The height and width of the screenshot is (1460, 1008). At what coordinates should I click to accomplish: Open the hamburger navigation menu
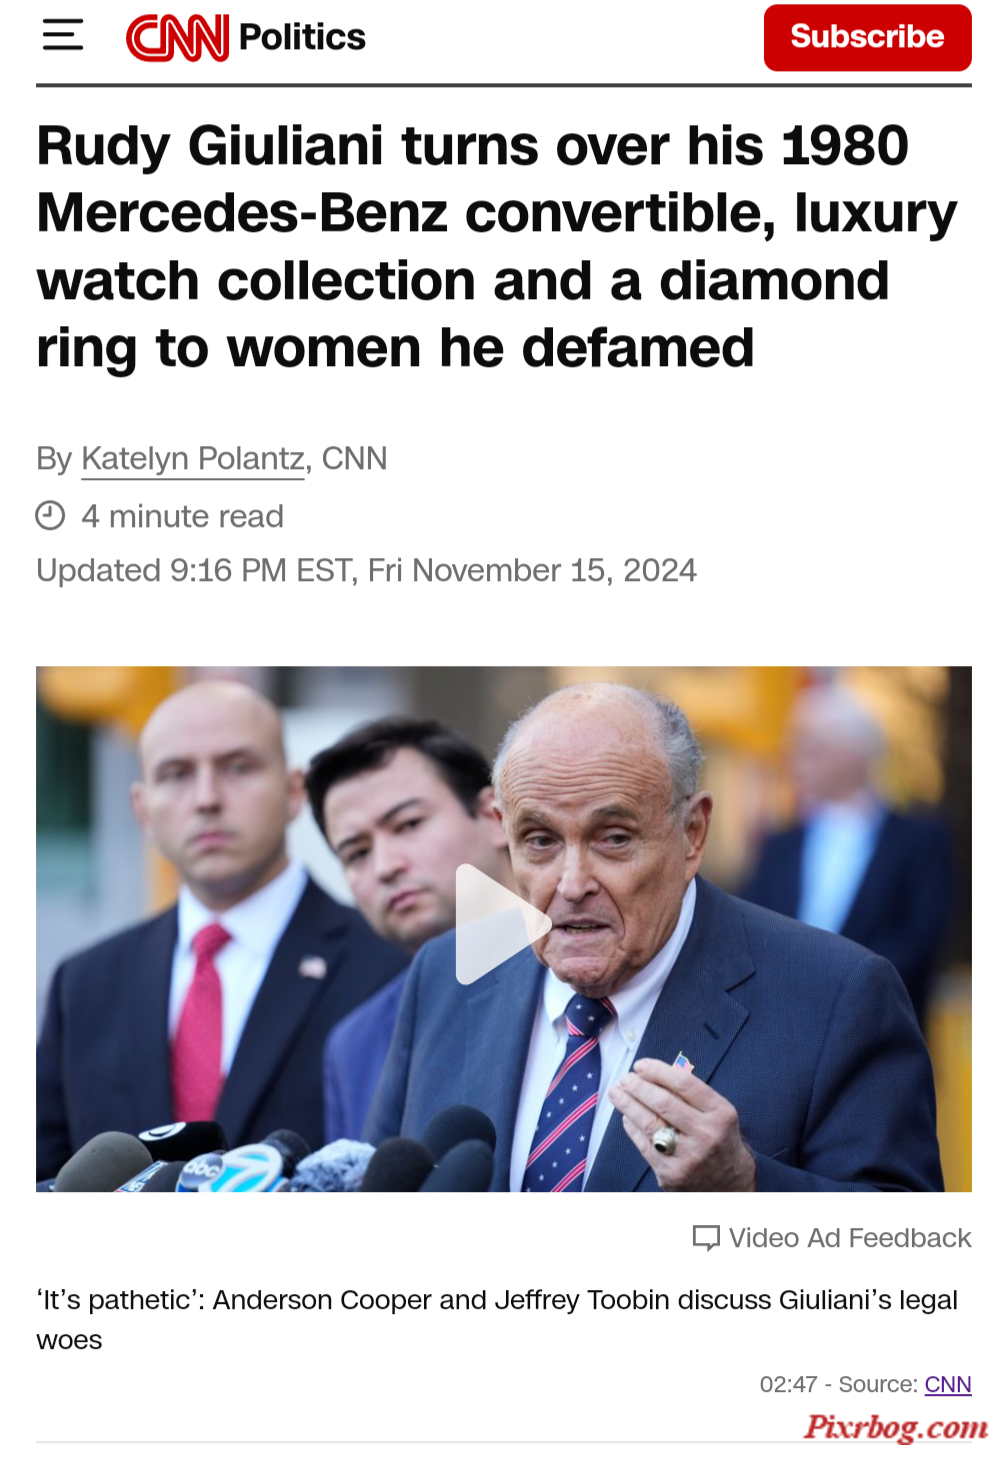pyautogui.click(x=63, y=35)
